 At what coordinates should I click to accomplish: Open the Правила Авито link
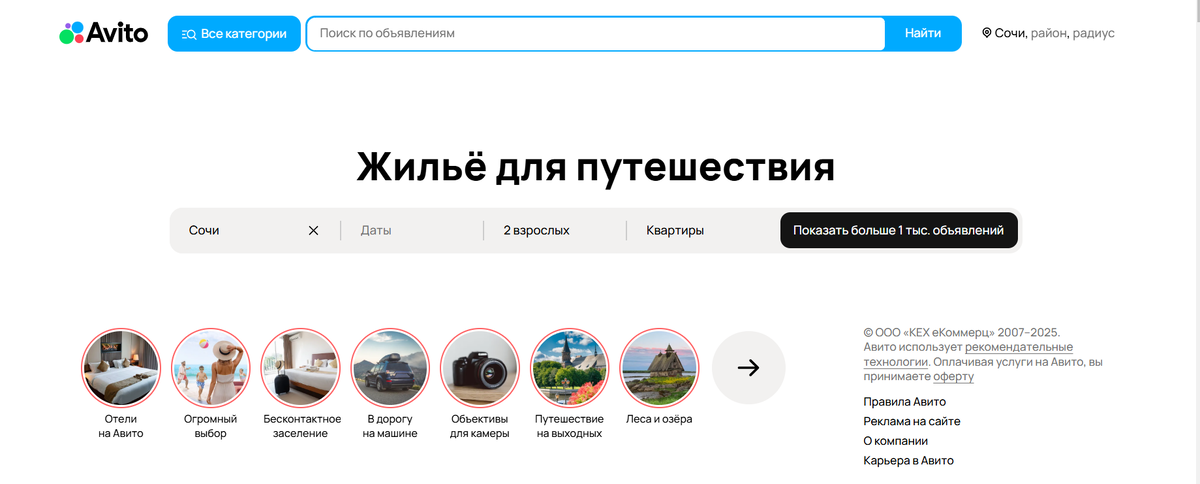point(904,401)
